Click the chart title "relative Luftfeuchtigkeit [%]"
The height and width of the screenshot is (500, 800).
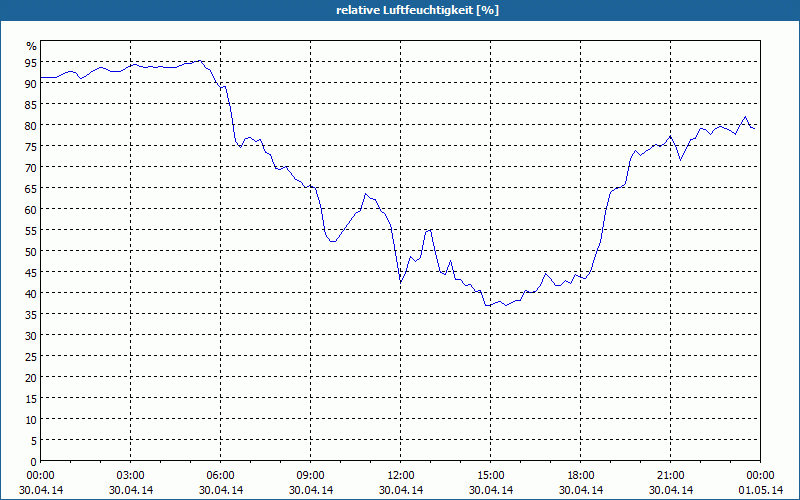(x=417, y=10)
